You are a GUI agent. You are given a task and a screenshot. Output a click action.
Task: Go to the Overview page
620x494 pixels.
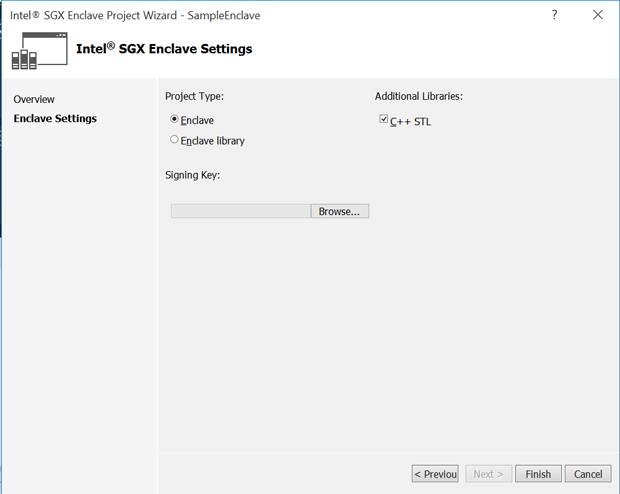coord(34,99)
